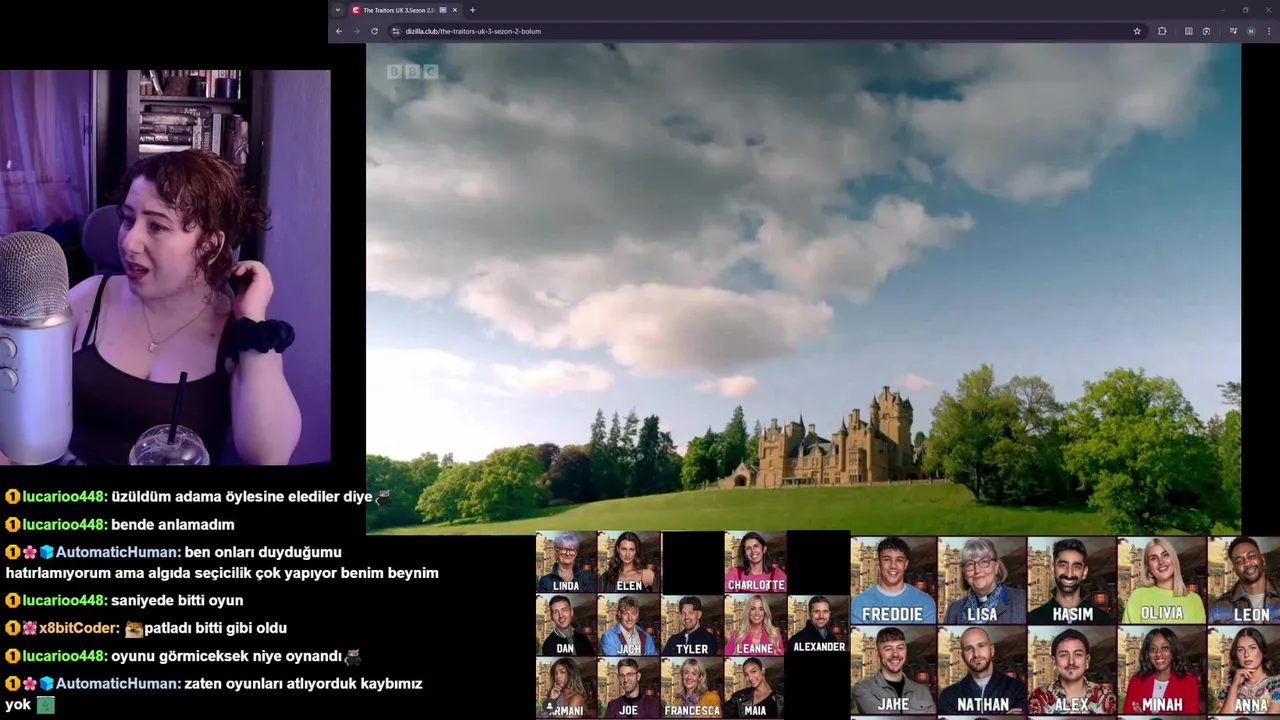Go forward in browser history
Screen dimensions: 1280x720
tap(356, 31)
